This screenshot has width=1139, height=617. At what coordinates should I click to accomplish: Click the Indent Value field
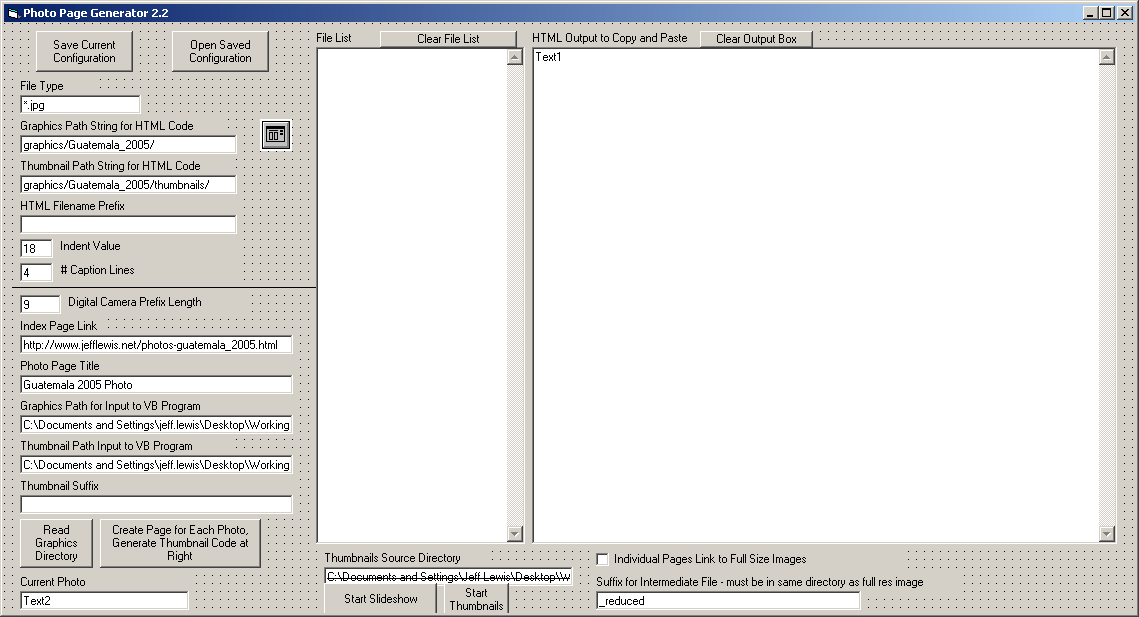36,249
